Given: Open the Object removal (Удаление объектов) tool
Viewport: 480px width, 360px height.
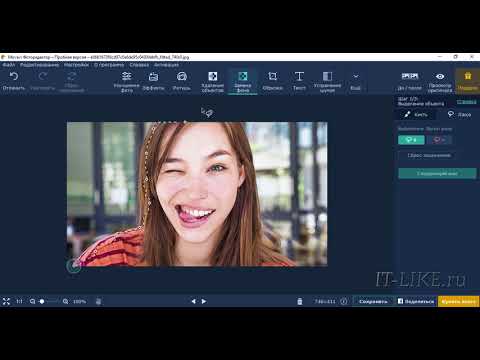Looking at the screenshot, I should [x=213, y=82].
